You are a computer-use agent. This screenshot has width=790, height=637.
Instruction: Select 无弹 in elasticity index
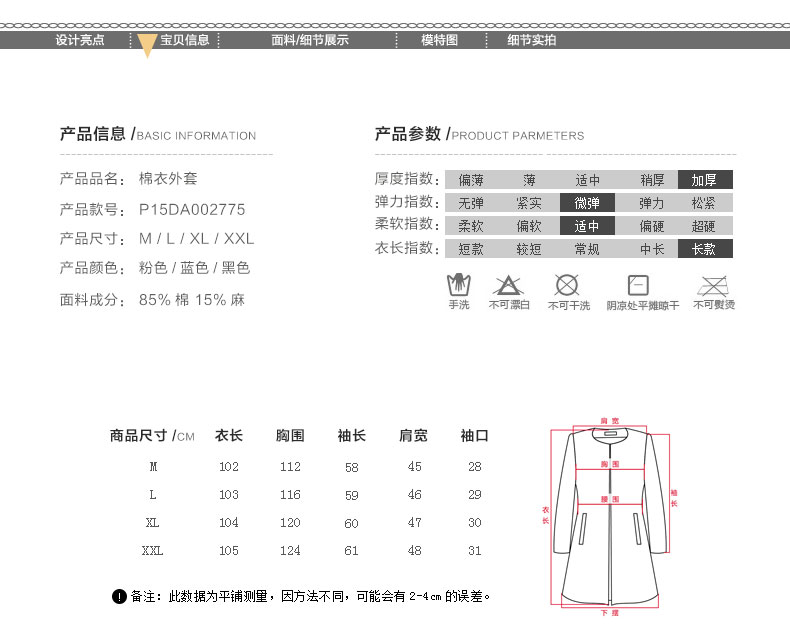(x=471, y=203)
